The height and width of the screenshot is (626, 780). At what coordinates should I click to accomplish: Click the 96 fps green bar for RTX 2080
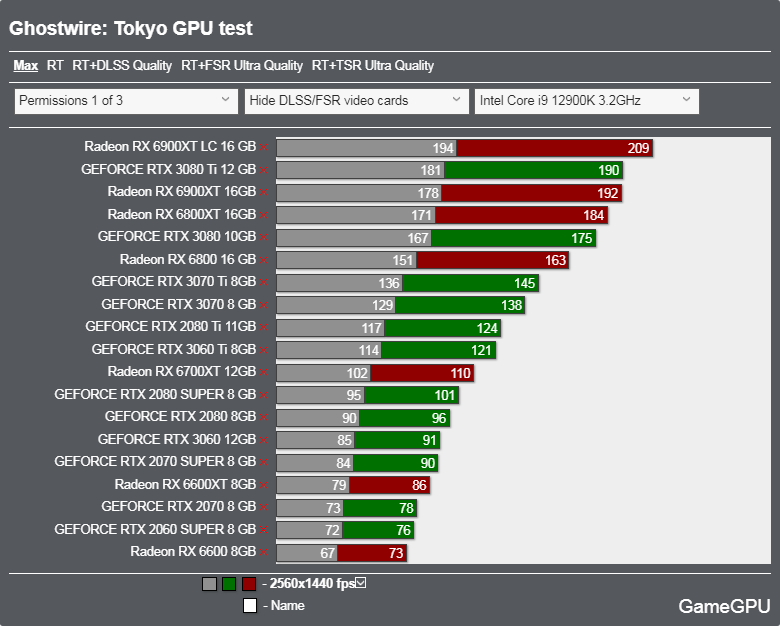tap(404, 418)
